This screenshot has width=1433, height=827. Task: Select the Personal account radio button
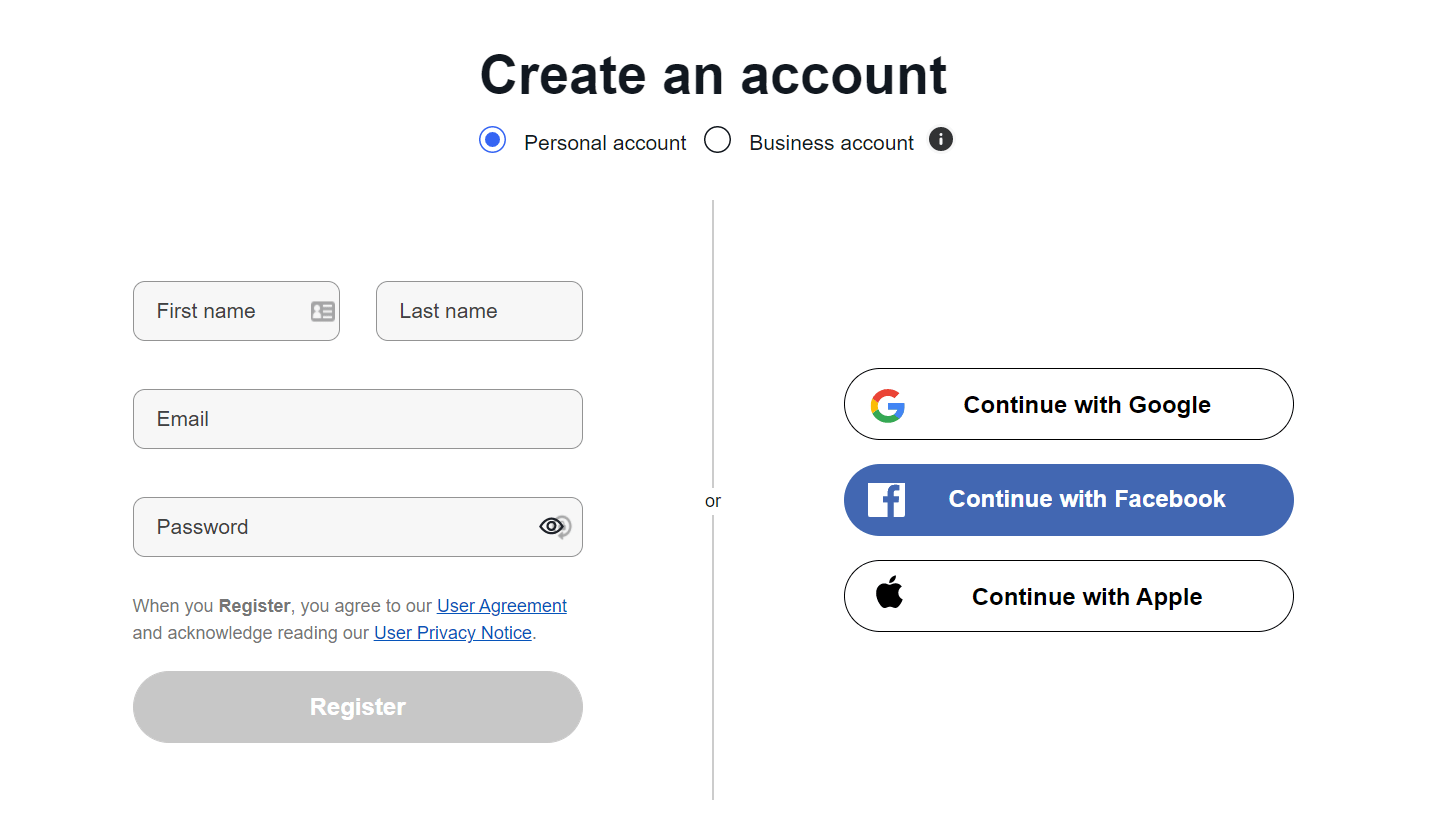coord(492,140)
